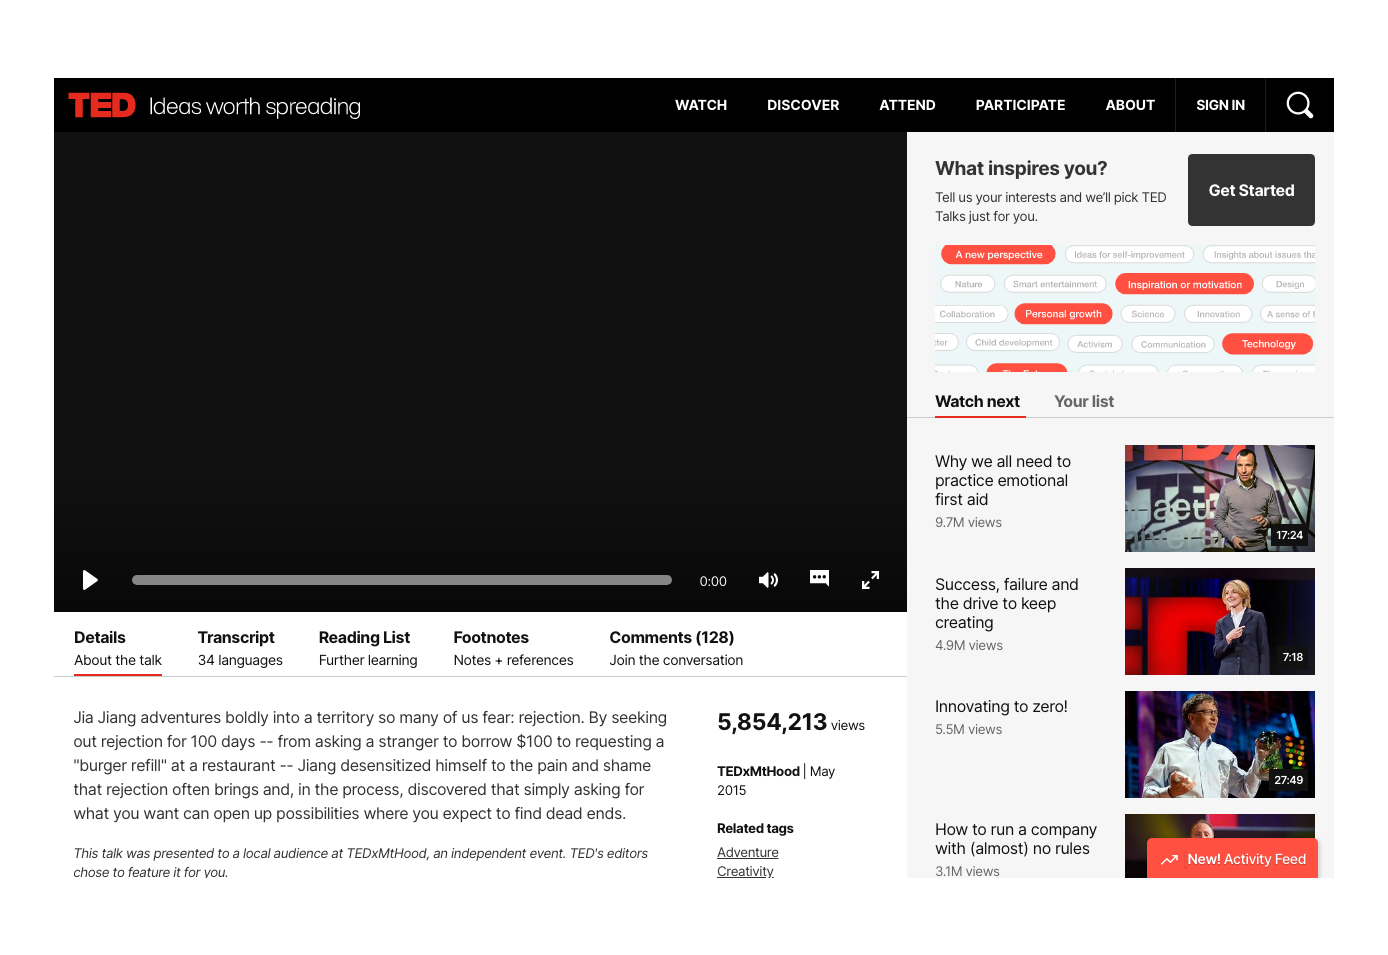Image resolution: width=1388 pixels, height=955 pixels.
Task: Open the New! Activity Feed button
Action: coord(1233,859)
